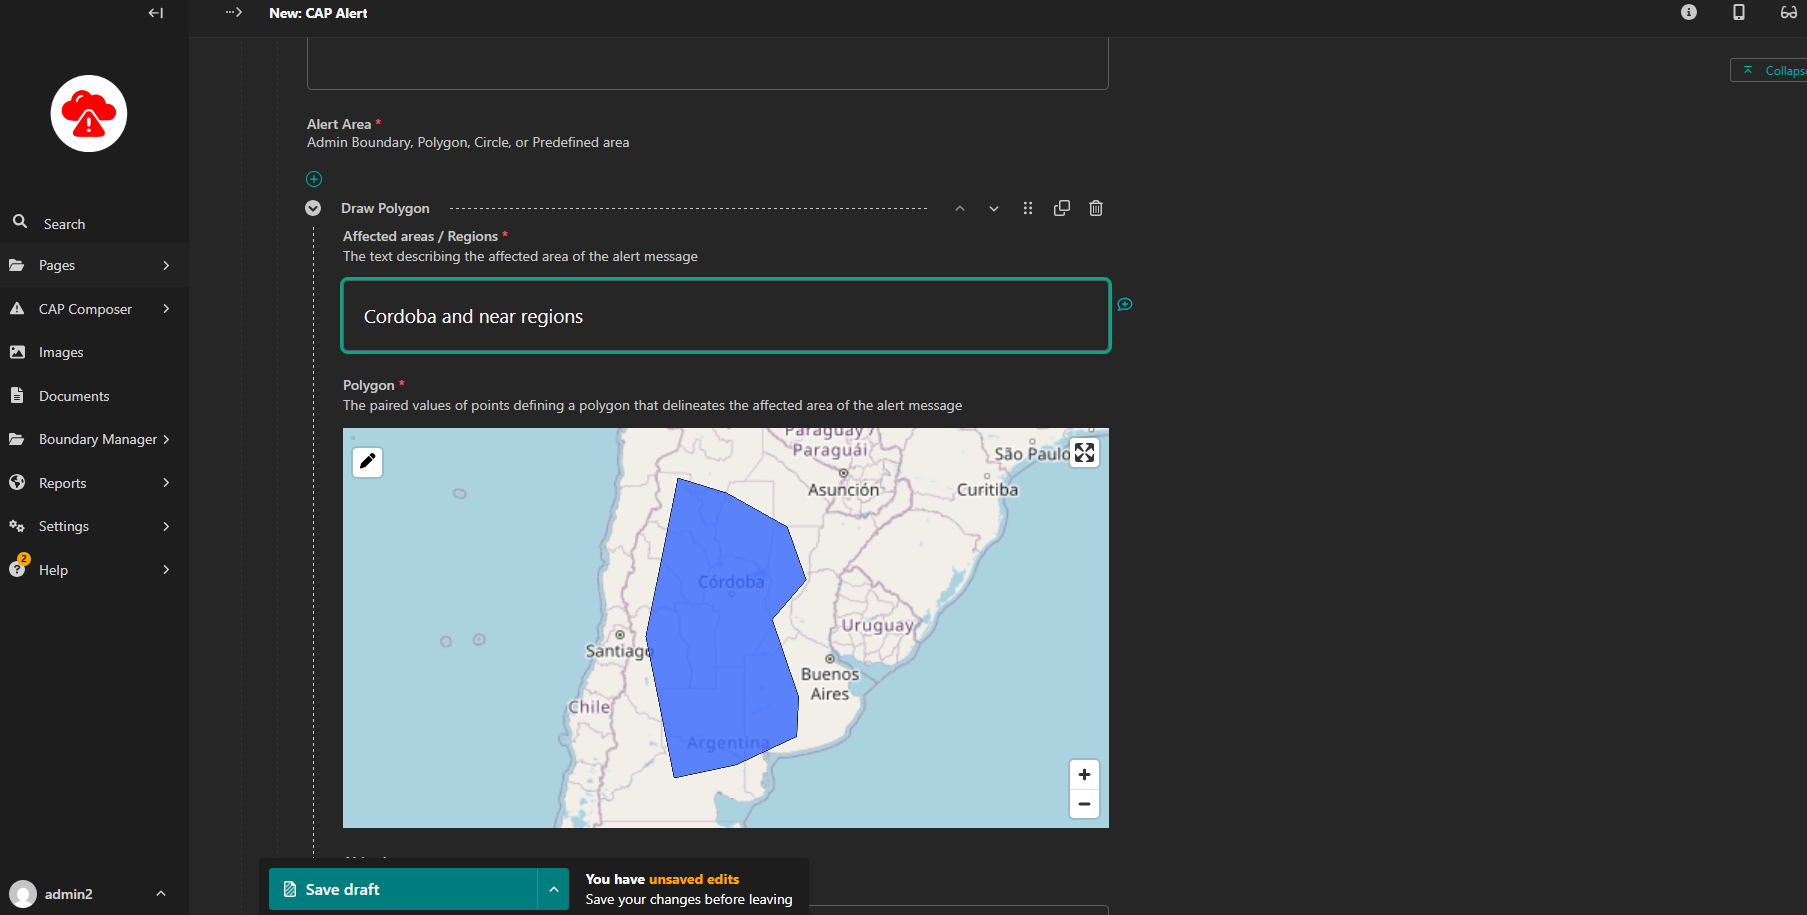This screenshot has height=915, width=1807.
Task: Open the Help menu
Action: coord(94,570)
